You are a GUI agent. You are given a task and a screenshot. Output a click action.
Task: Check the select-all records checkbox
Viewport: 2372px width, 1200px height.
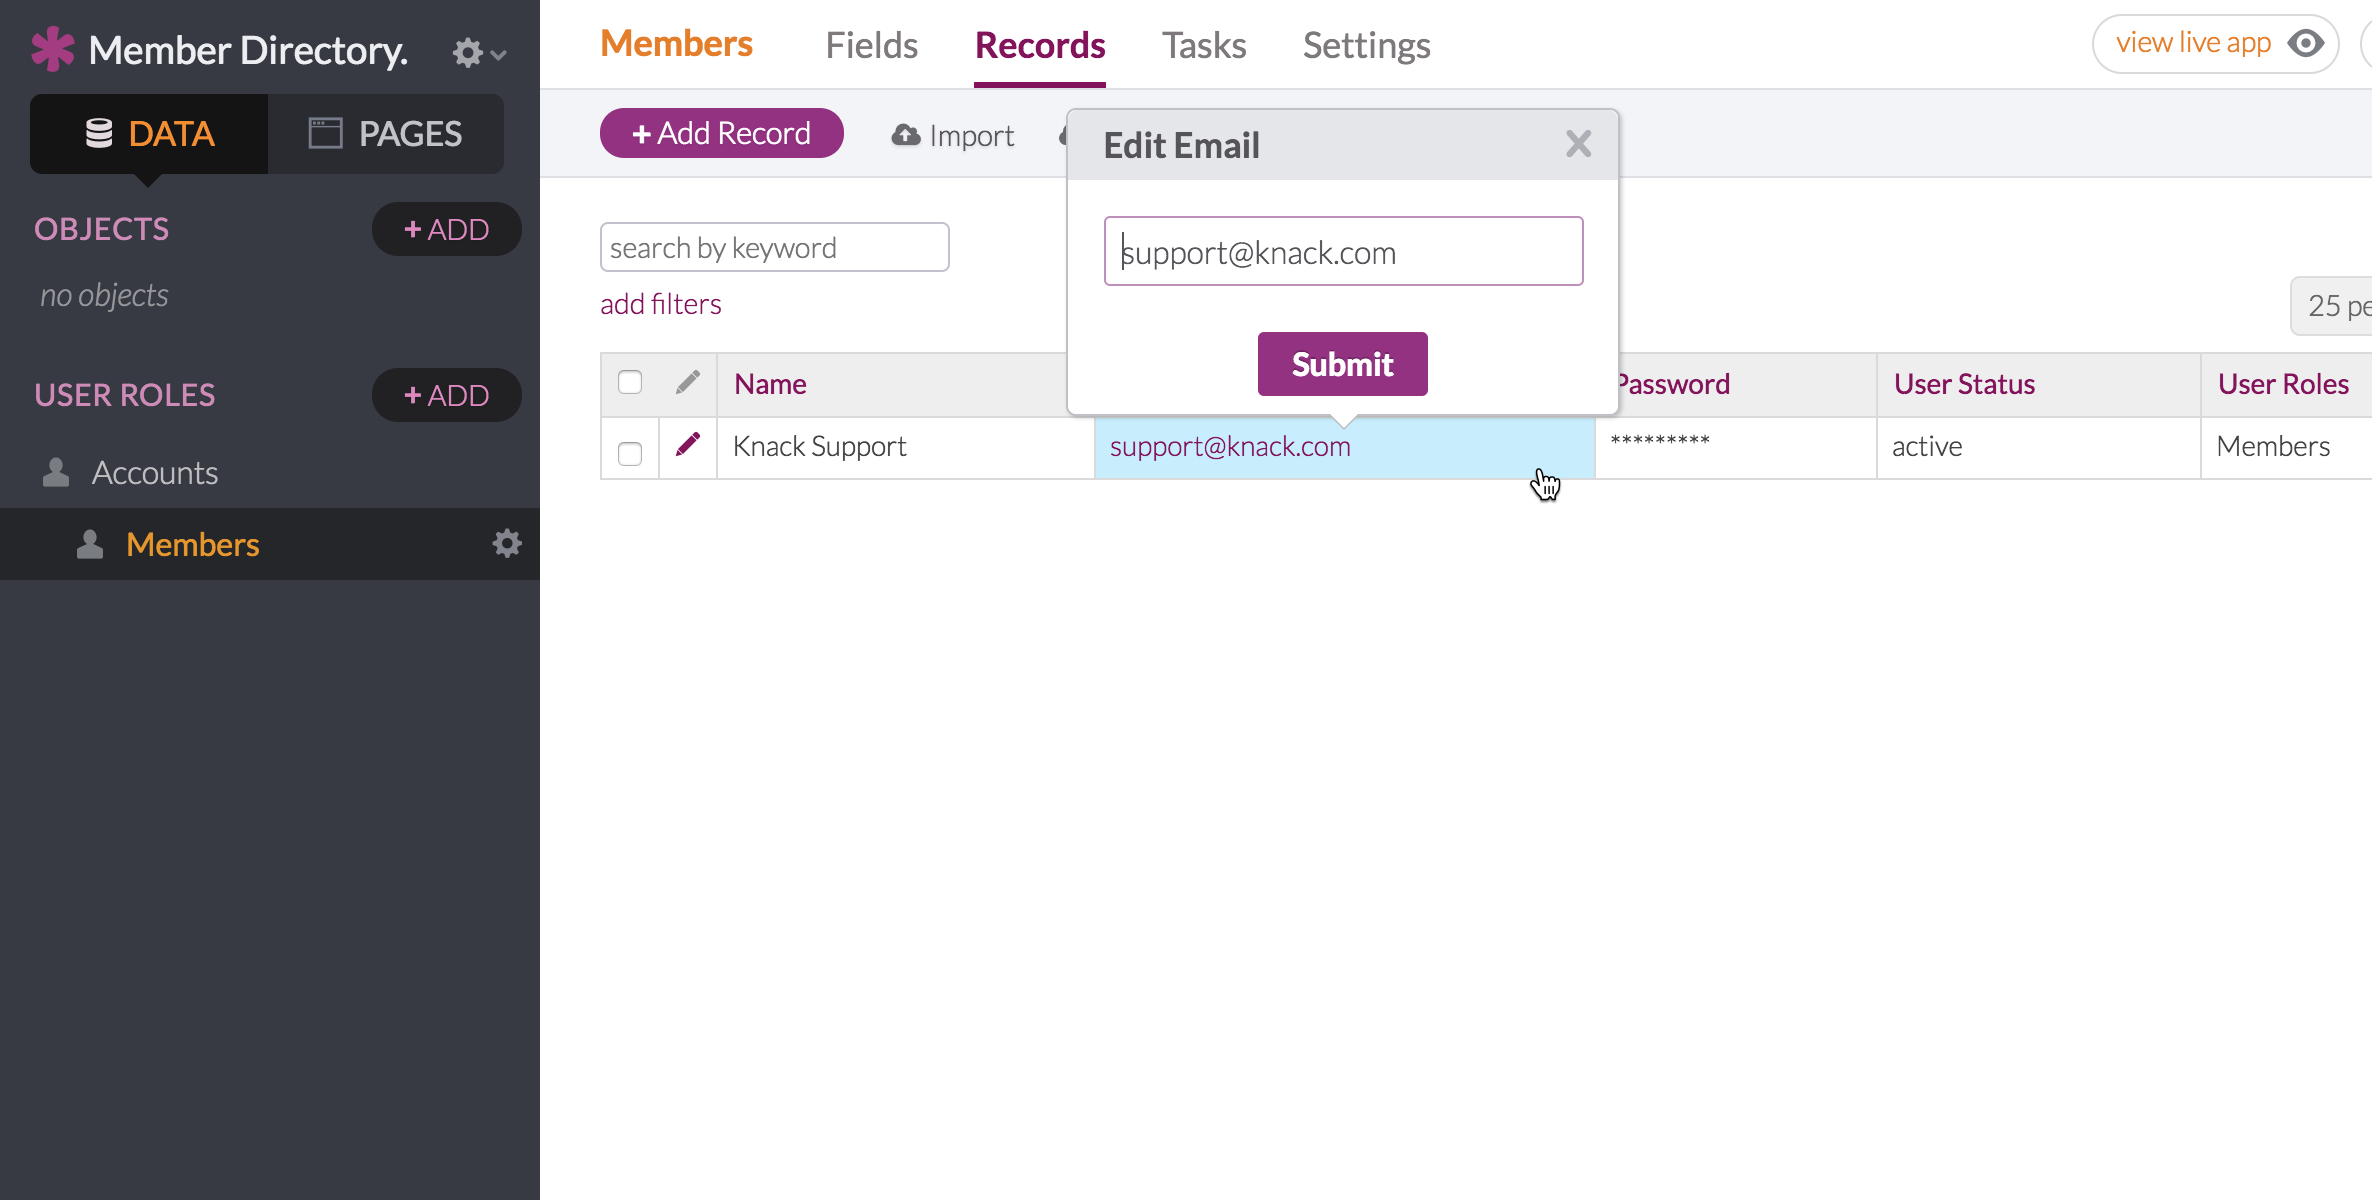point(629,382)
